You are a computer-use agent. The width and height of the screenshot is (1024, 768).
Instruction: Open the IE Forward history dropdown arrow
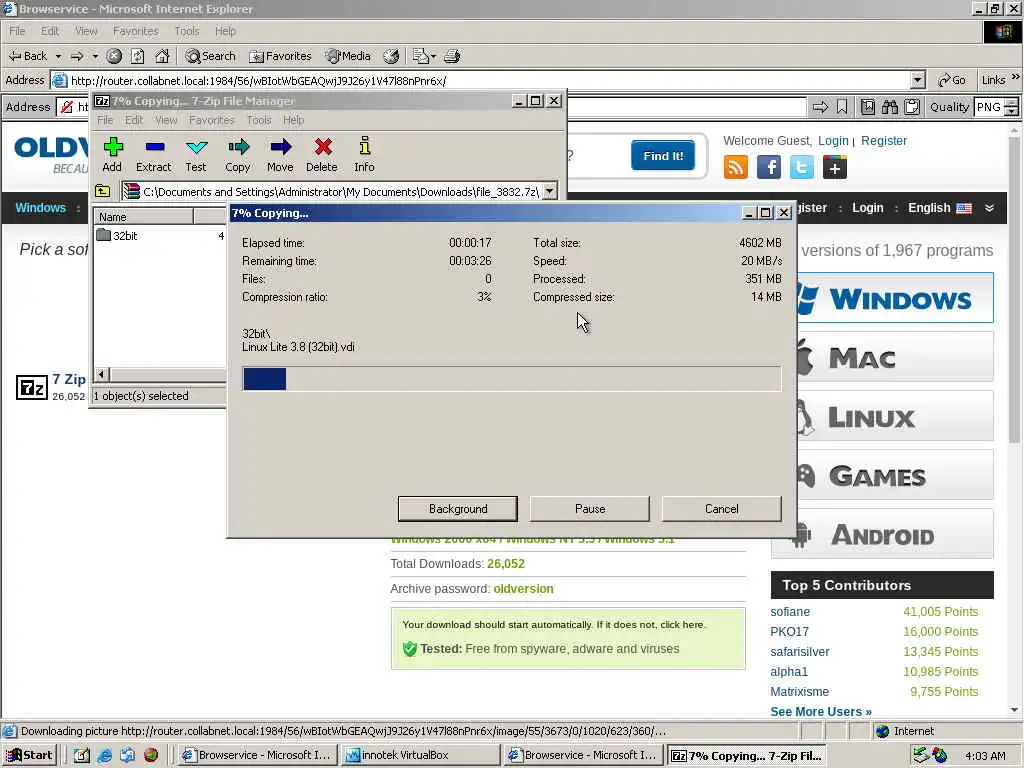coord(95,56)
